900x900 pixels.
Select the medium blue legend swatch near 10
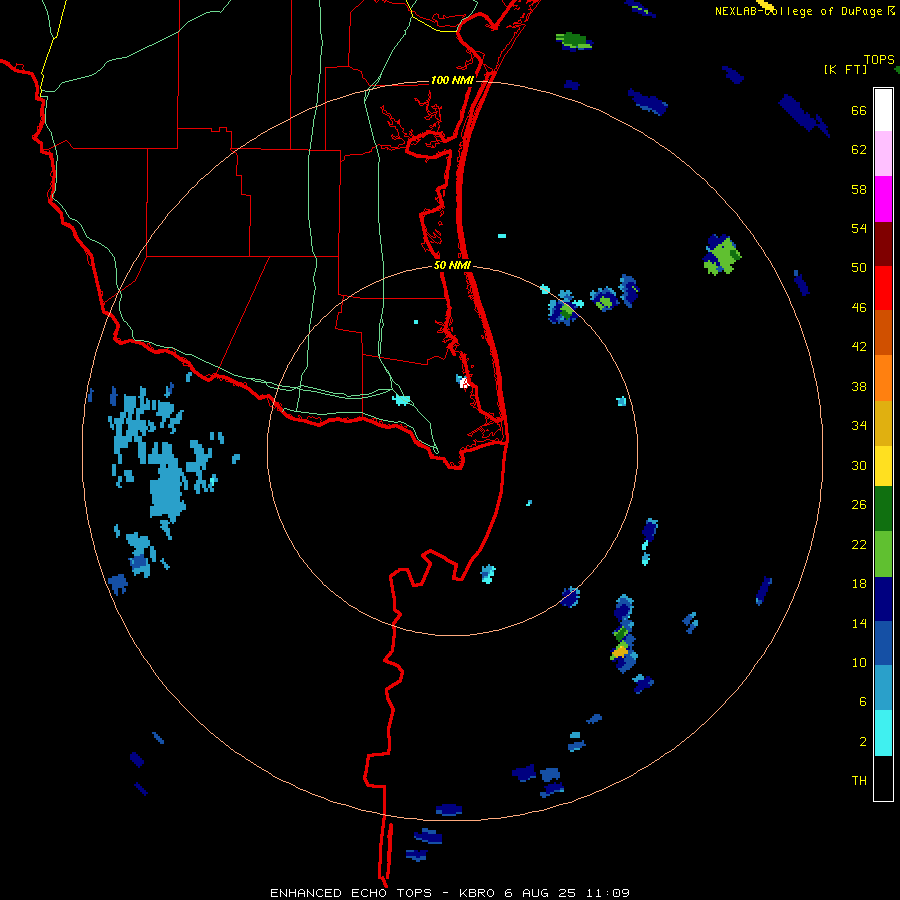pos(883,643)
